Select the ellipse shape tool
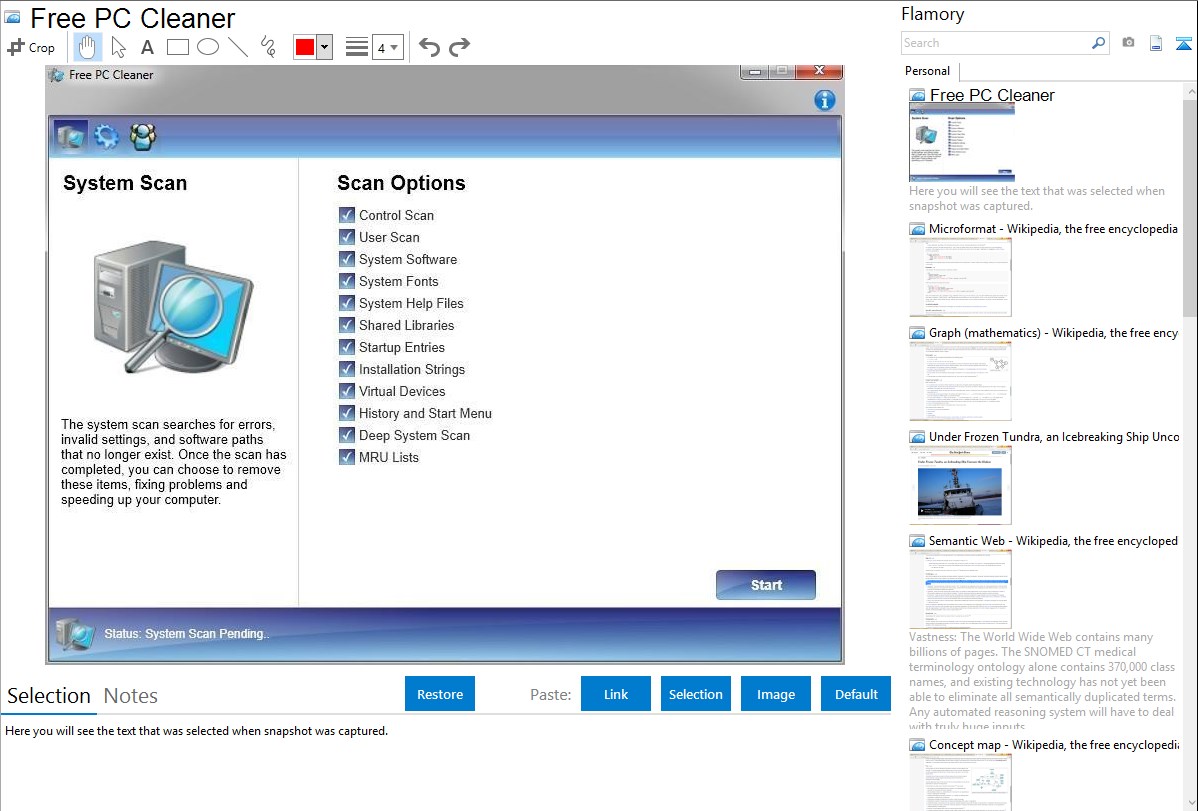 click(208, 47)
